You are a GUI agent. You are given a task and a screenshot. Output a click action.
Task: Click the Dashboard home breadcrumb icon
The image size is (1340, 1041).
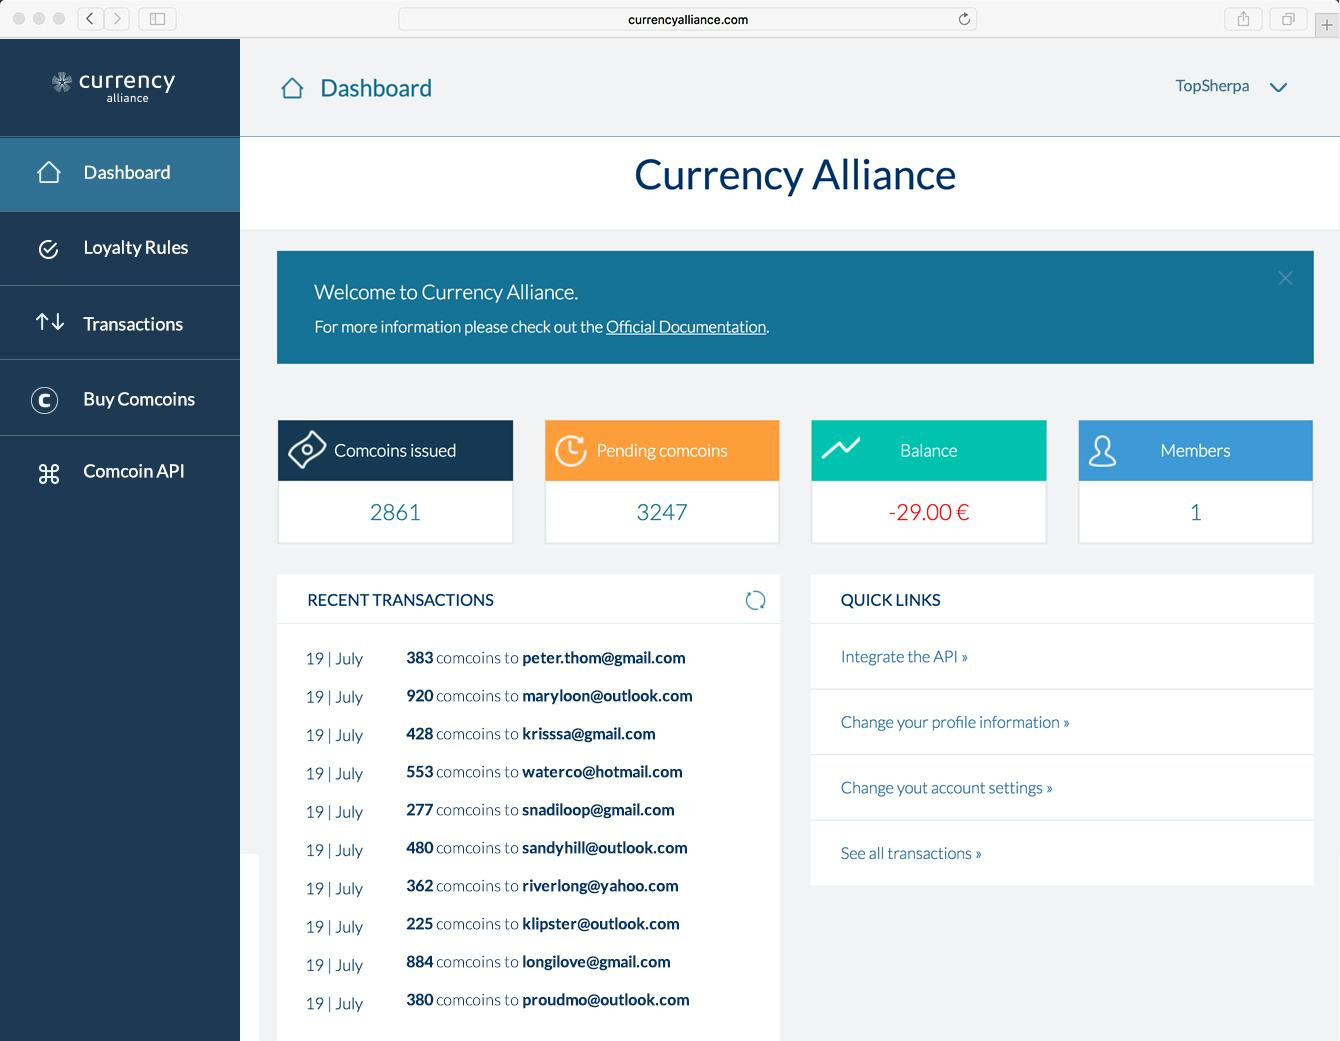pos(291,88)
